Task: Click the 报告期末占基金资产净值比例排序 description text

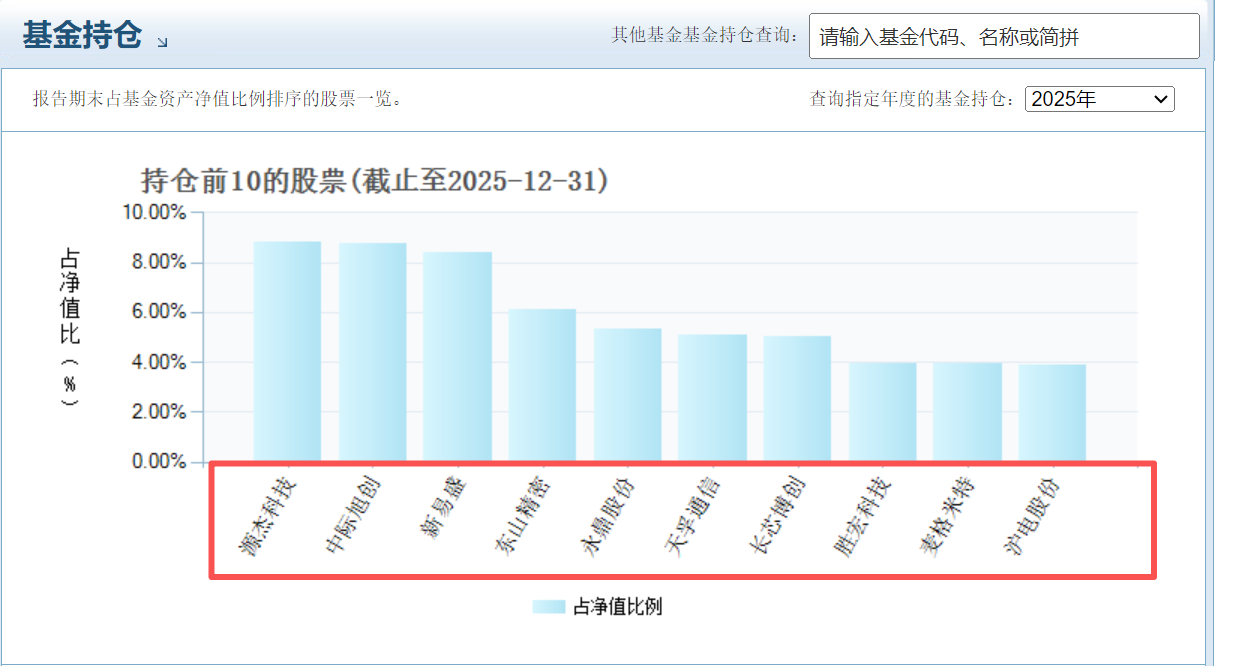Action: coord(217,99)
